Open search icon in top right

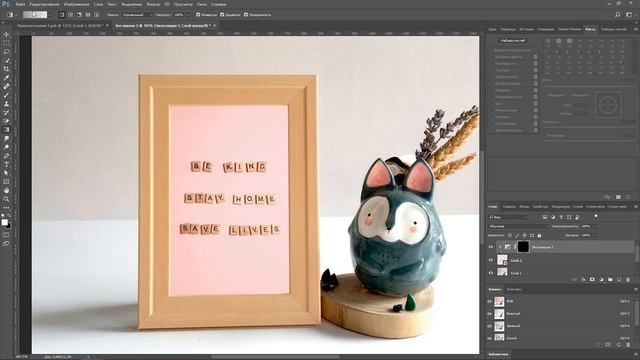pyautogui.click(x=618, y=15)
